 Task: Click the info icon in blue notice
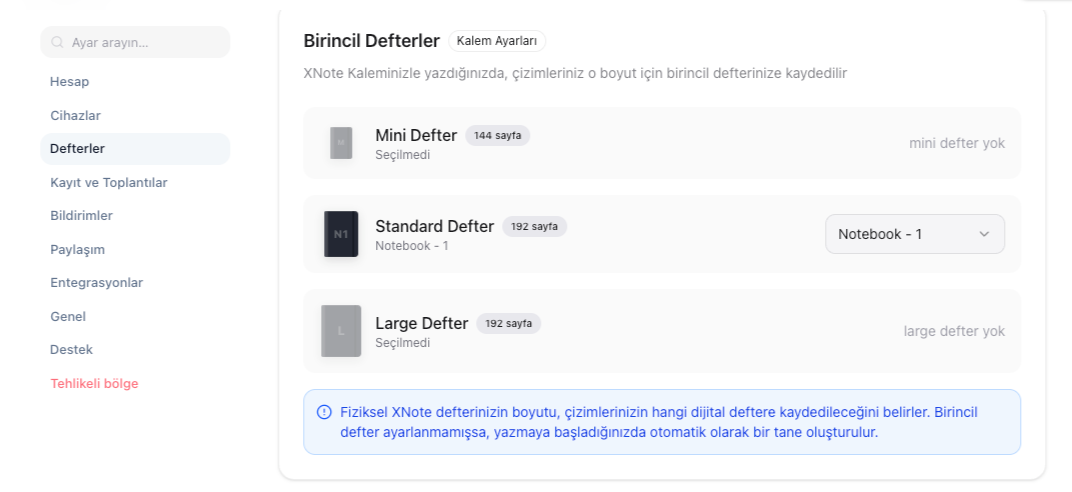(324, 412)
